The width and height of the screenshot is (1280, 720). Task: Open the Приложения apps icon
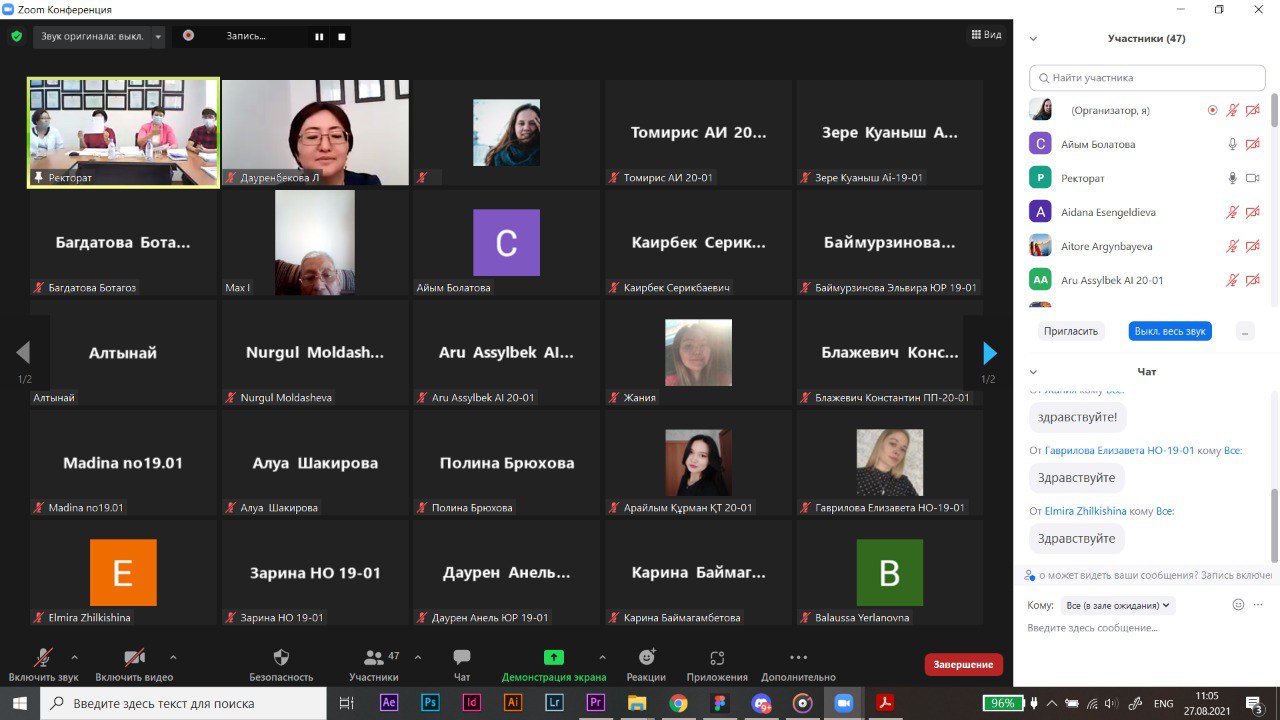(717, 657)
